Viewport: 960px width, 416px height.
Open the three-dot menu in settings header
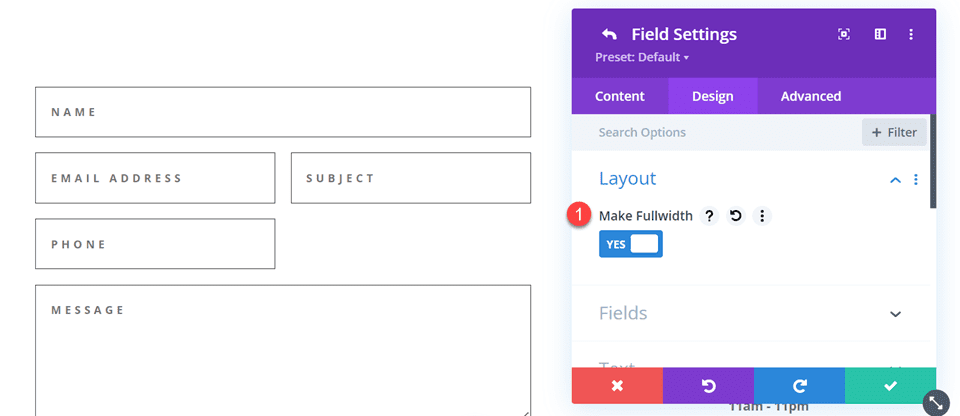click(x=911, y=34)
